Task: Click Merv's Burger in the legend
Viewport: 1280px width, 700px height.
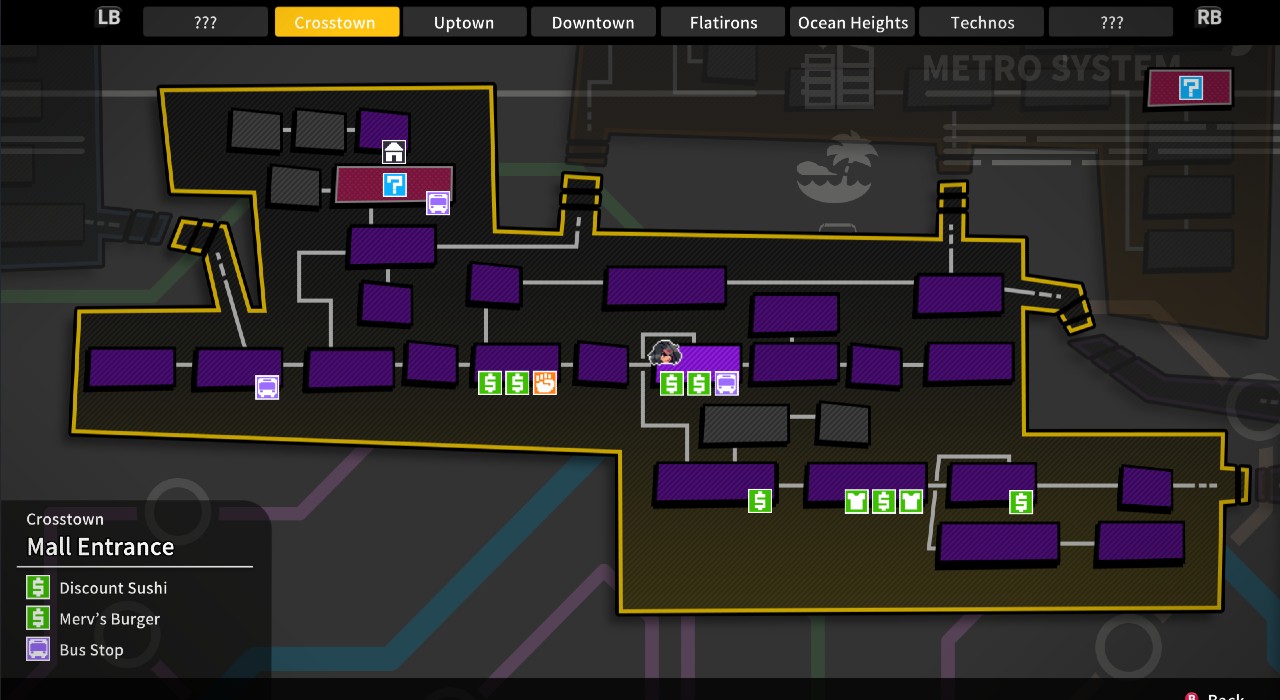Action: coord(109,619)
